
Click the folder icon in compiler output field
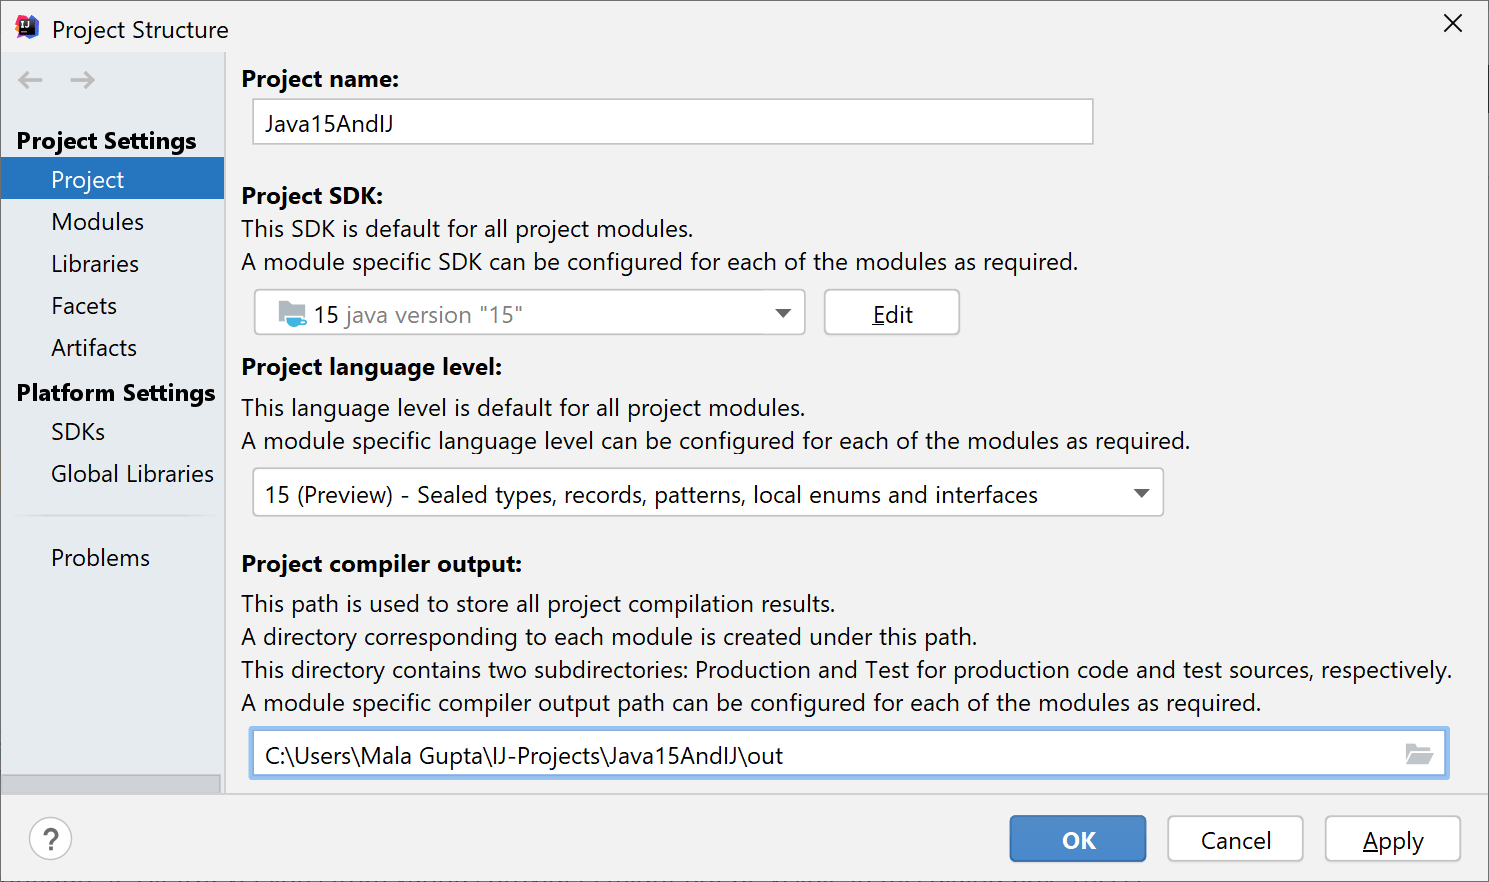tap(1419, 753)
